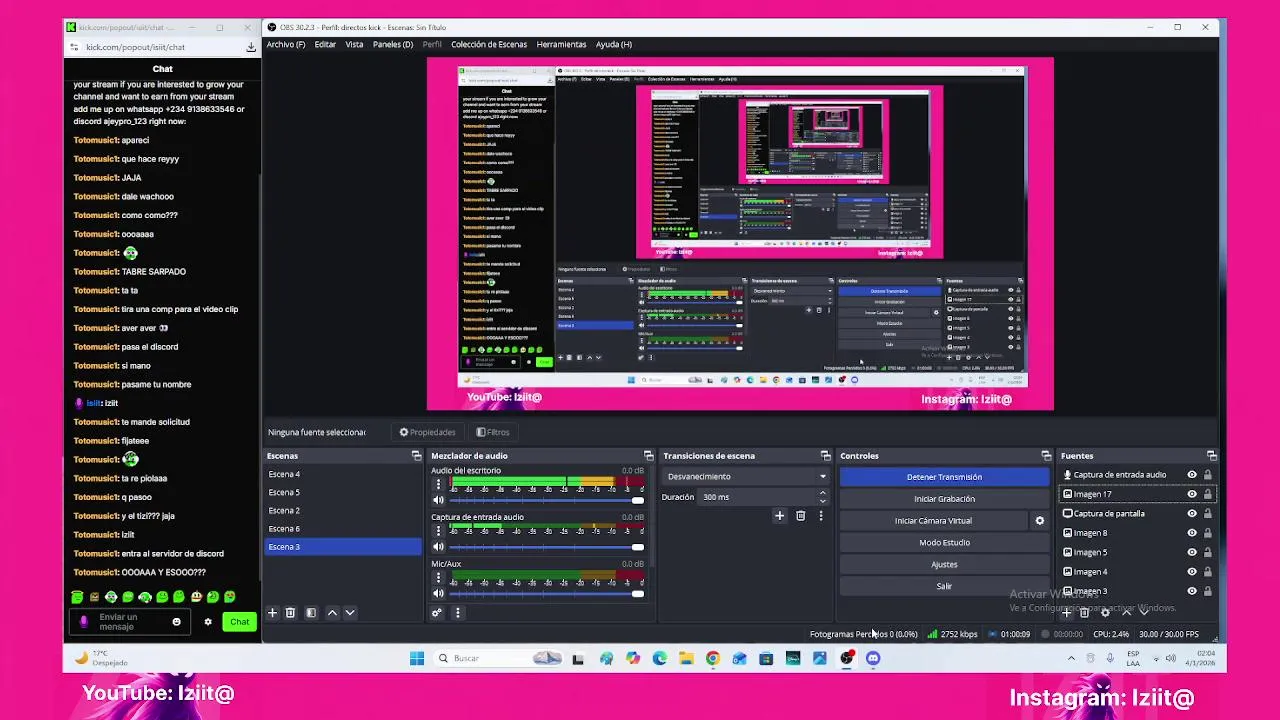
Task: Open File Explorer from the taskbar
Action: [x=686, y=658]
